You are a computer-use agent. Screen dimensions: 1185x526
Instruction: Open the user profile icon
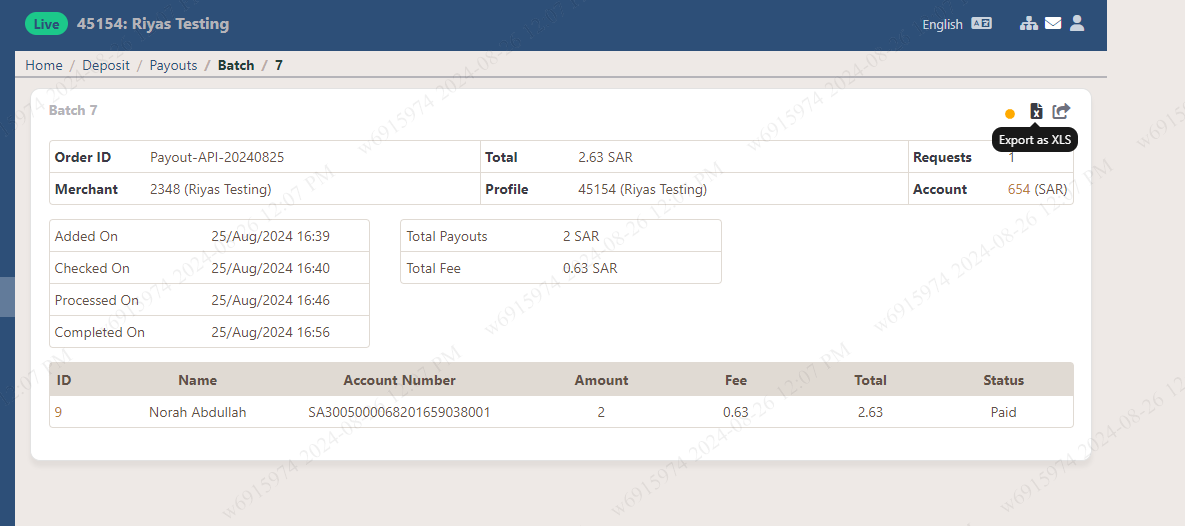pos(1077,23)
